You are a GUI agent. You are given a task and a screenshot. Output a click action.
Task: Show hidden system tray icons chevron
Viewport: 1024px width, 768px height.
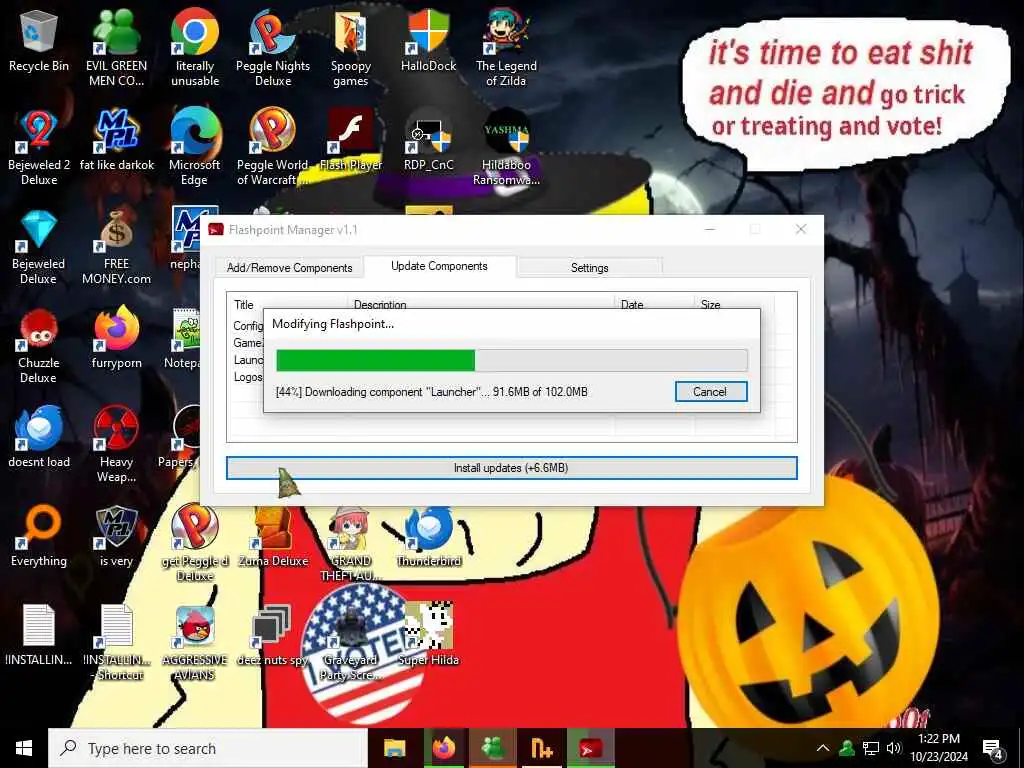point(823,748)
